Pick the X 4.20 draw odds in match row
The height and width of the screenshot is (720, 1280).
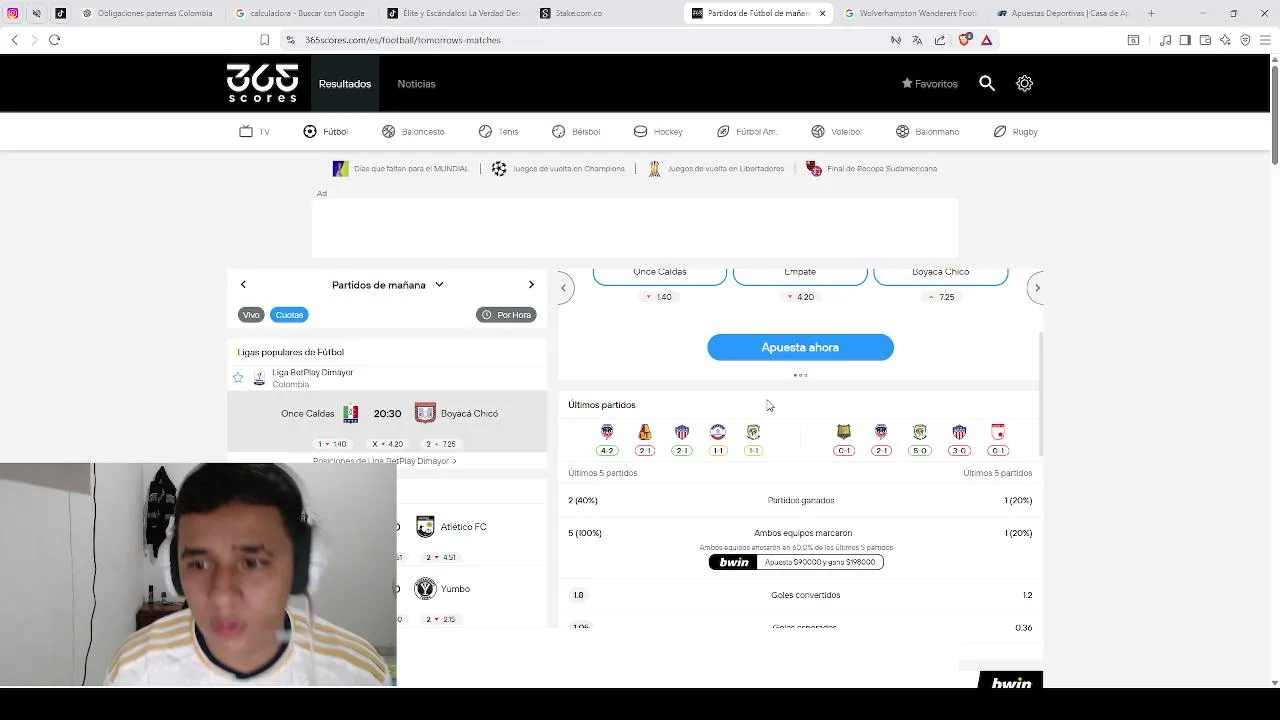point(387,444)
